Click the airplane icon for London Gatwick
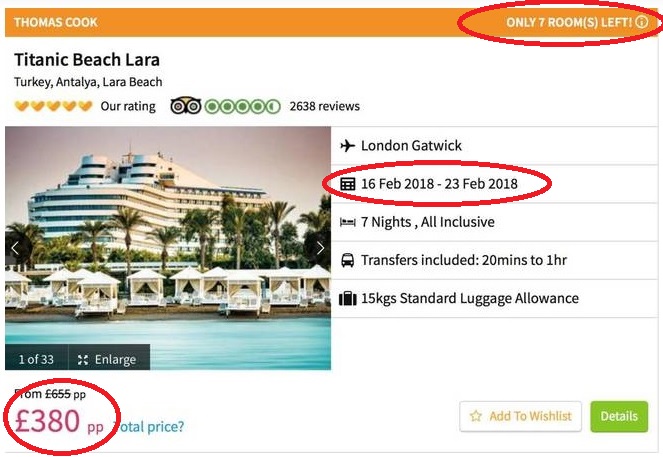 pyautogui.click(x=348, y=146)
